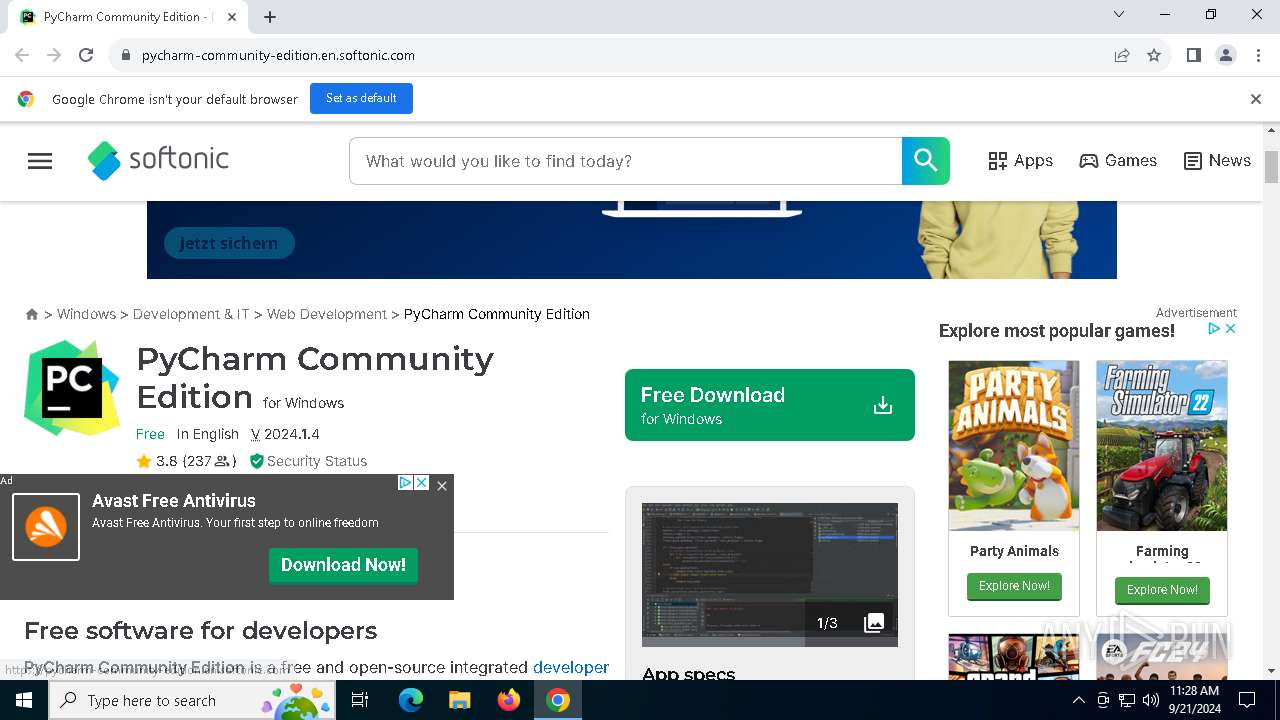Click the PyCharm app logo
Viewport: 1280px width, 720px height.
tap(72, 388)
